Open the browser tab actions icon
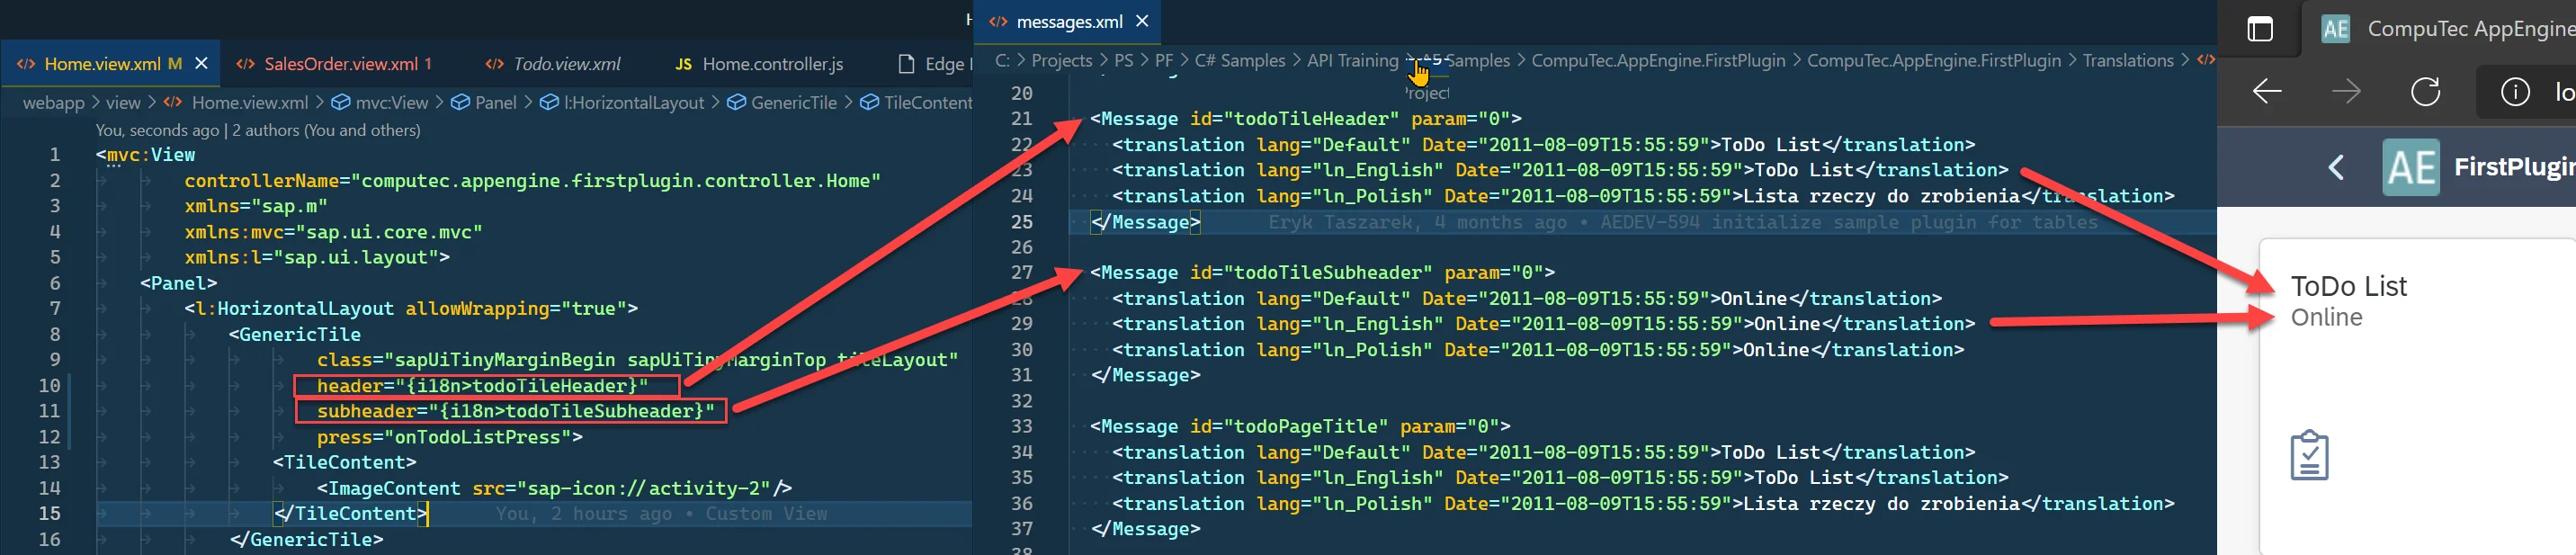The width and height of the screenshot is (2576, 555). tap(2260, 29)
